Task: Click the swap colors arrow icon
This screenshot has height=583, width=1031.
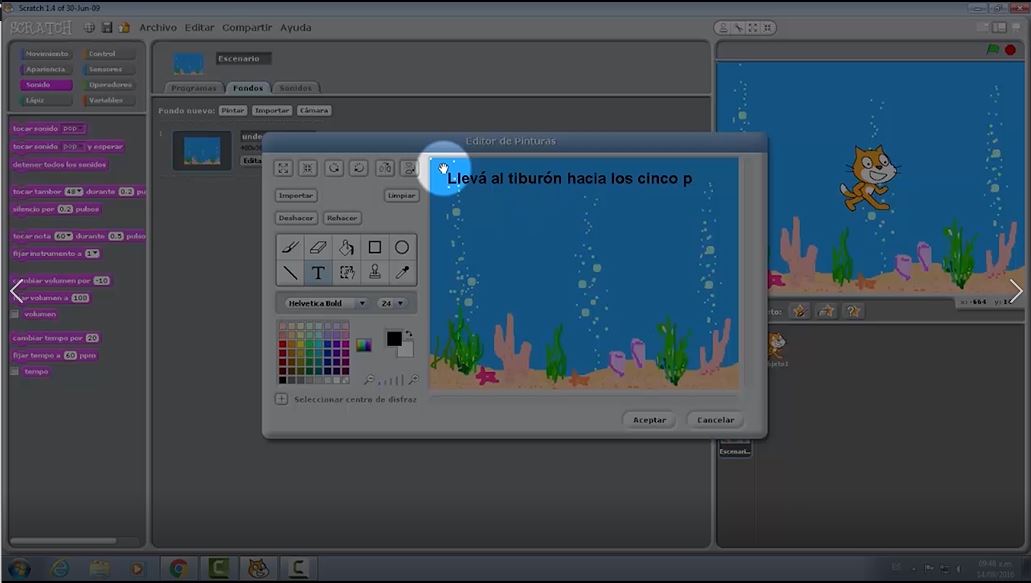Action: coord(409,335)
